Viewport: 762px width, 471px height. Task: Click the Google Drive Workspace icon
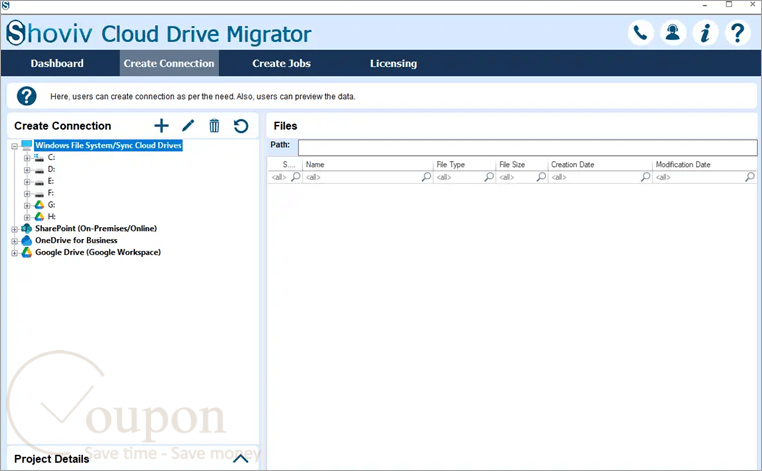tap(27, 252)
